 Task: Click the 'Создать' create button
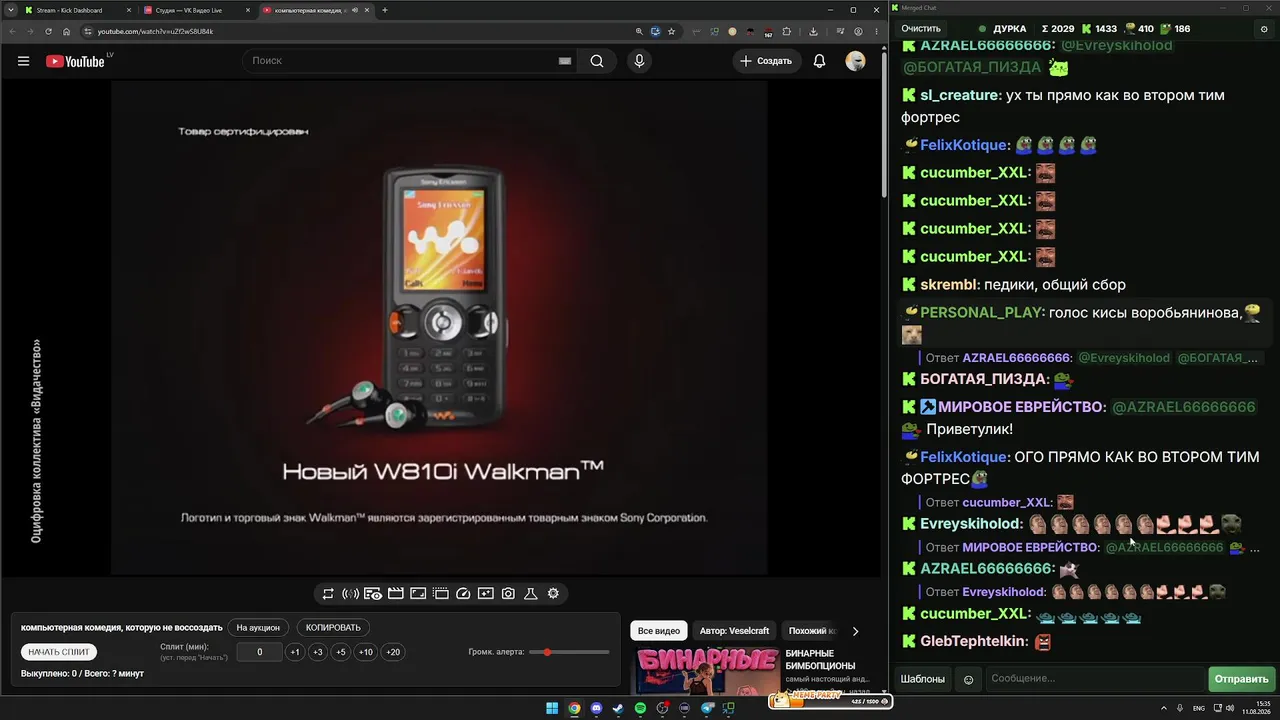[x=766, y=61]
